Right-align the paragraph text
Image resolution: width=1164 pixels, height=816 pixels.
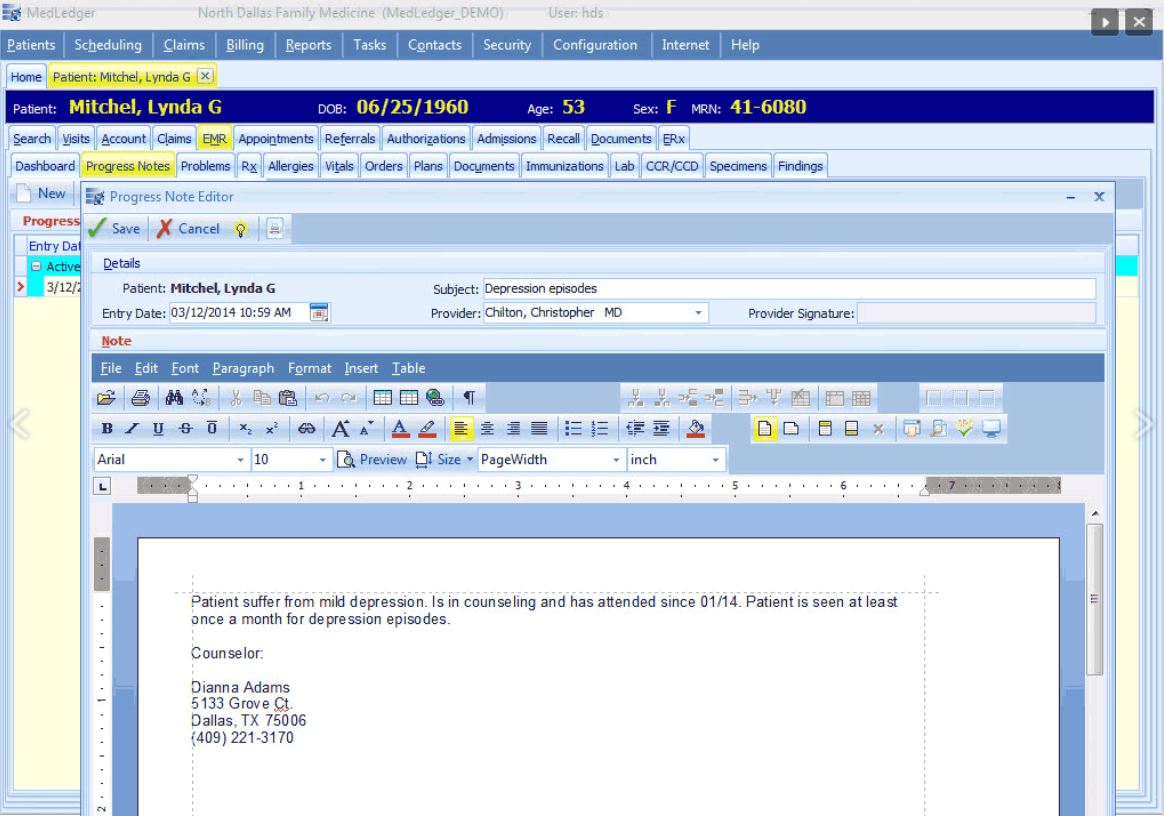click(513, 428)
